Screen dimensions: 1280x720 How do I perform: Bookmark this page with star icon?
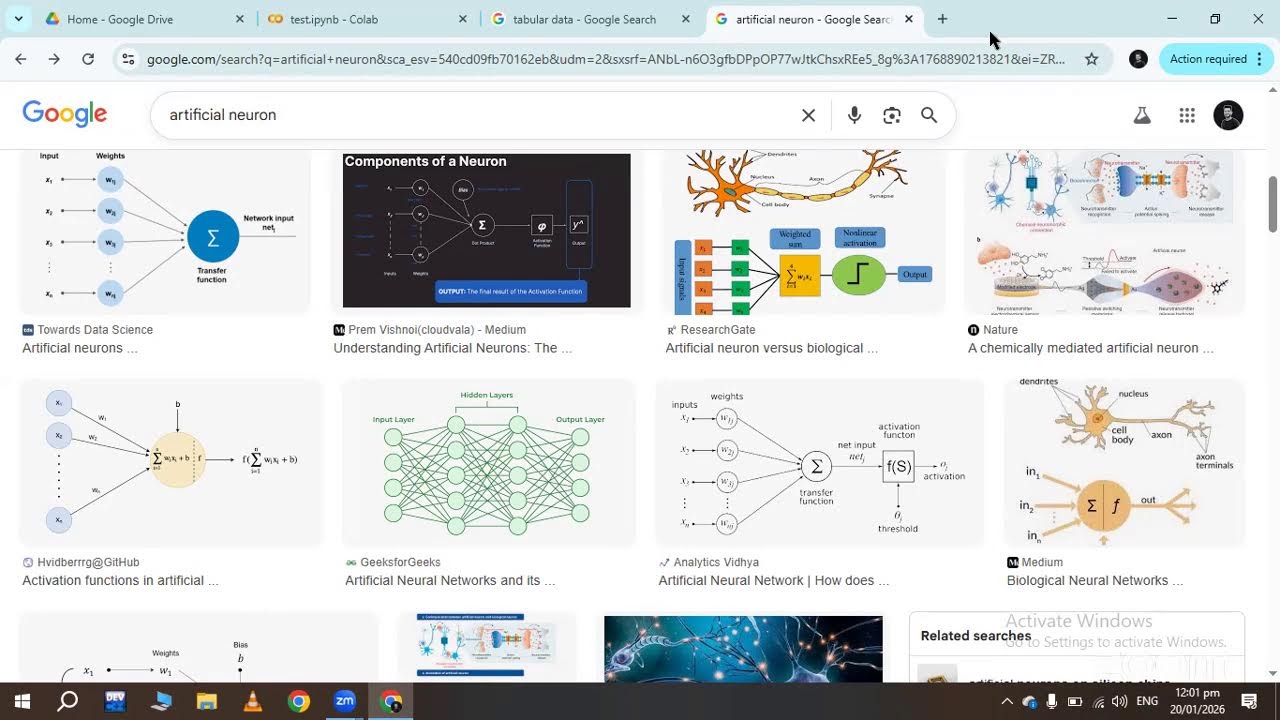coord(1092,59)
